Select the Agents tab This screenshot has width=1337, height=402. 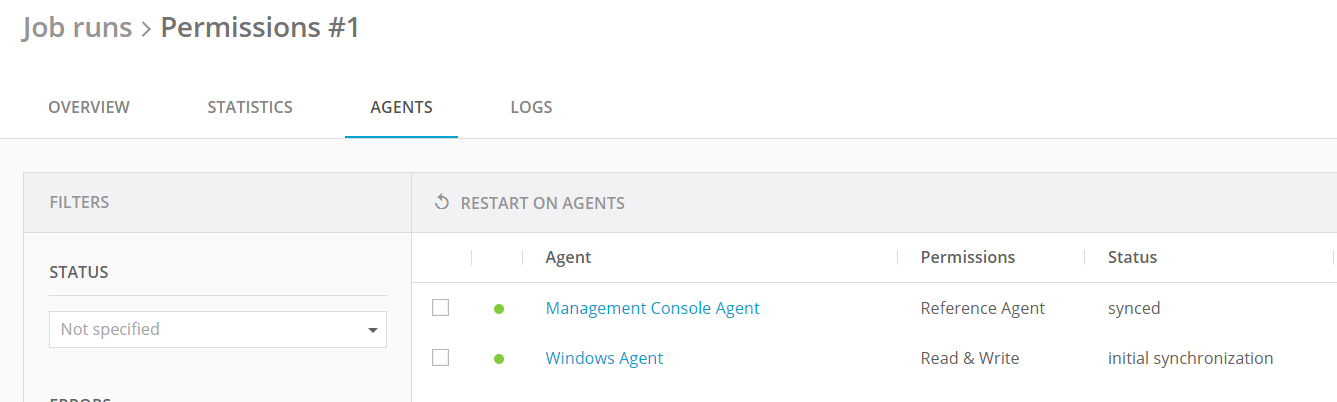[x=401, y=107]
